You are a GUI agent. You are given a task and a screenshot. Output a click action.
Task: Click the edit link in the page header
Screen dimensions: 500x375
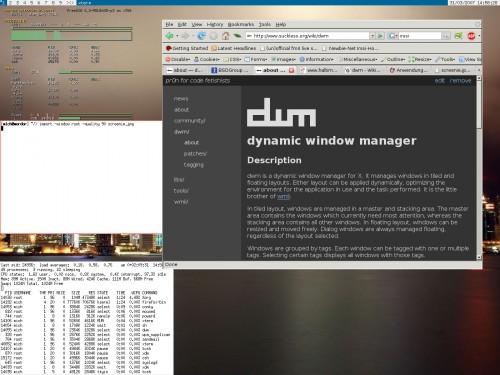[439, 81]
